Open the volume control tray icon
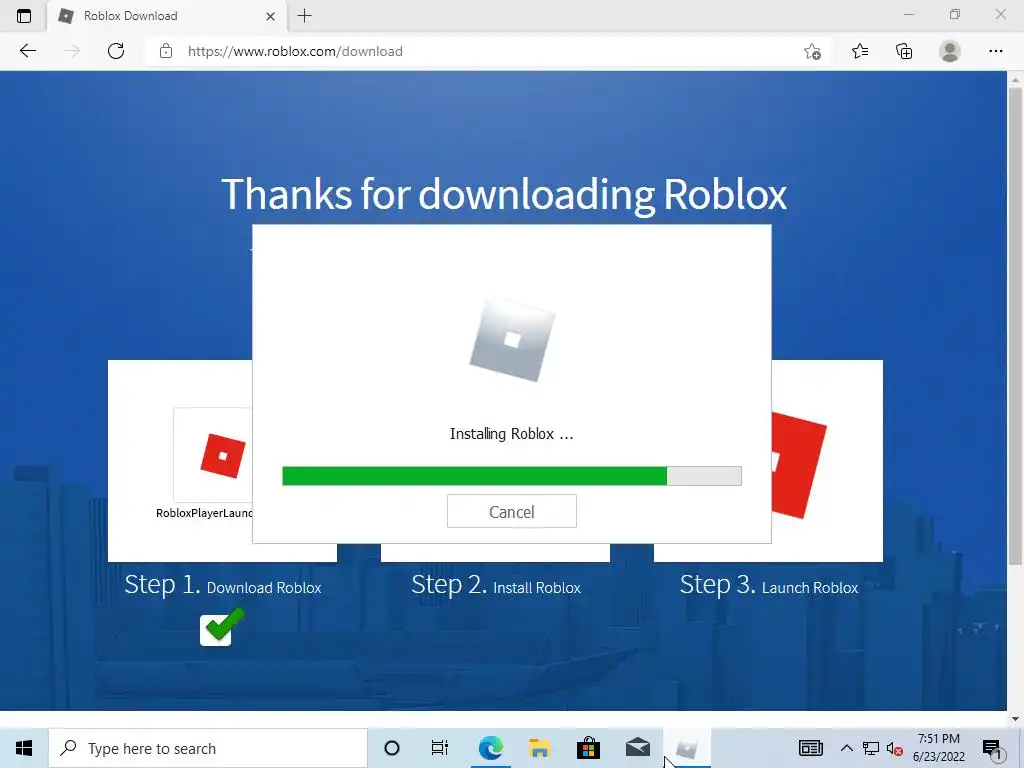The width and height of the screenshot is (1024, 768). pos(894,749)
